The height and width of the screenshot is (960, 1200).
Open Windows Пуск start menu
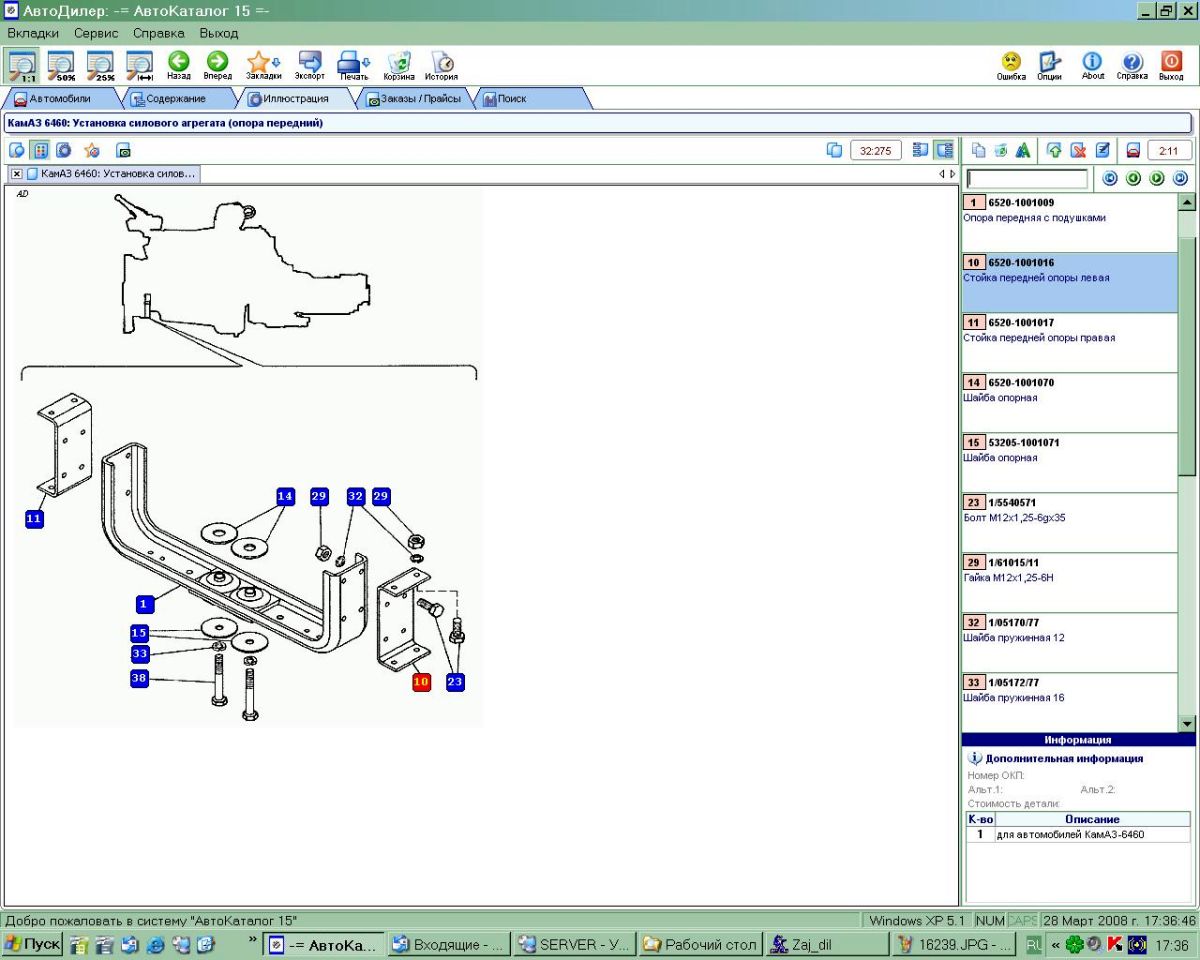32,944
